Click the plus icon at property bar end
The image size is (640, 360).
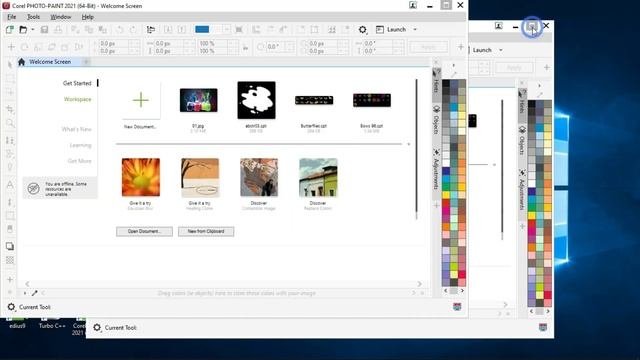[460, 47]
